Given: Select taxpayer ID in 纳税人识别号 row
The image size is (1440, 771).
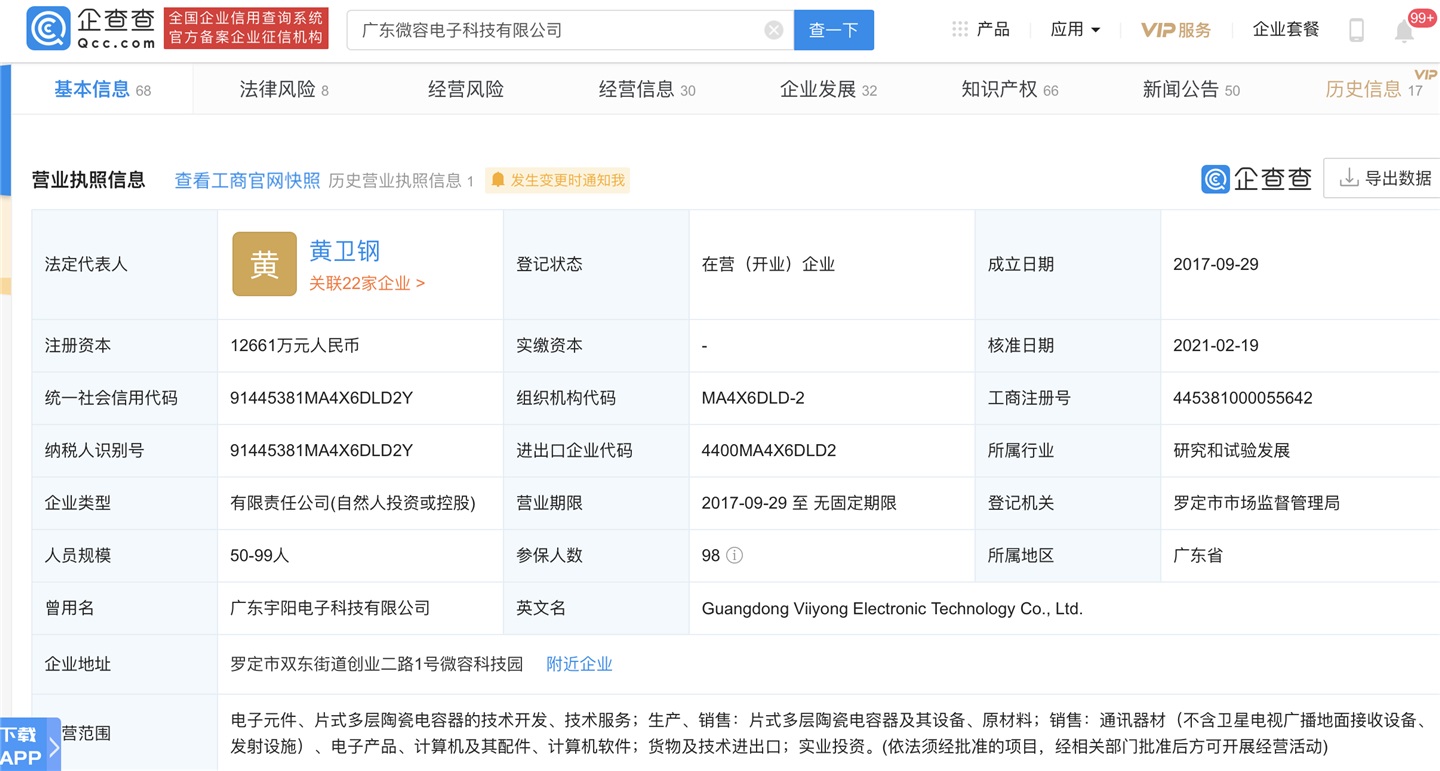Looking at the screenshot, I should tap(321, 450).
